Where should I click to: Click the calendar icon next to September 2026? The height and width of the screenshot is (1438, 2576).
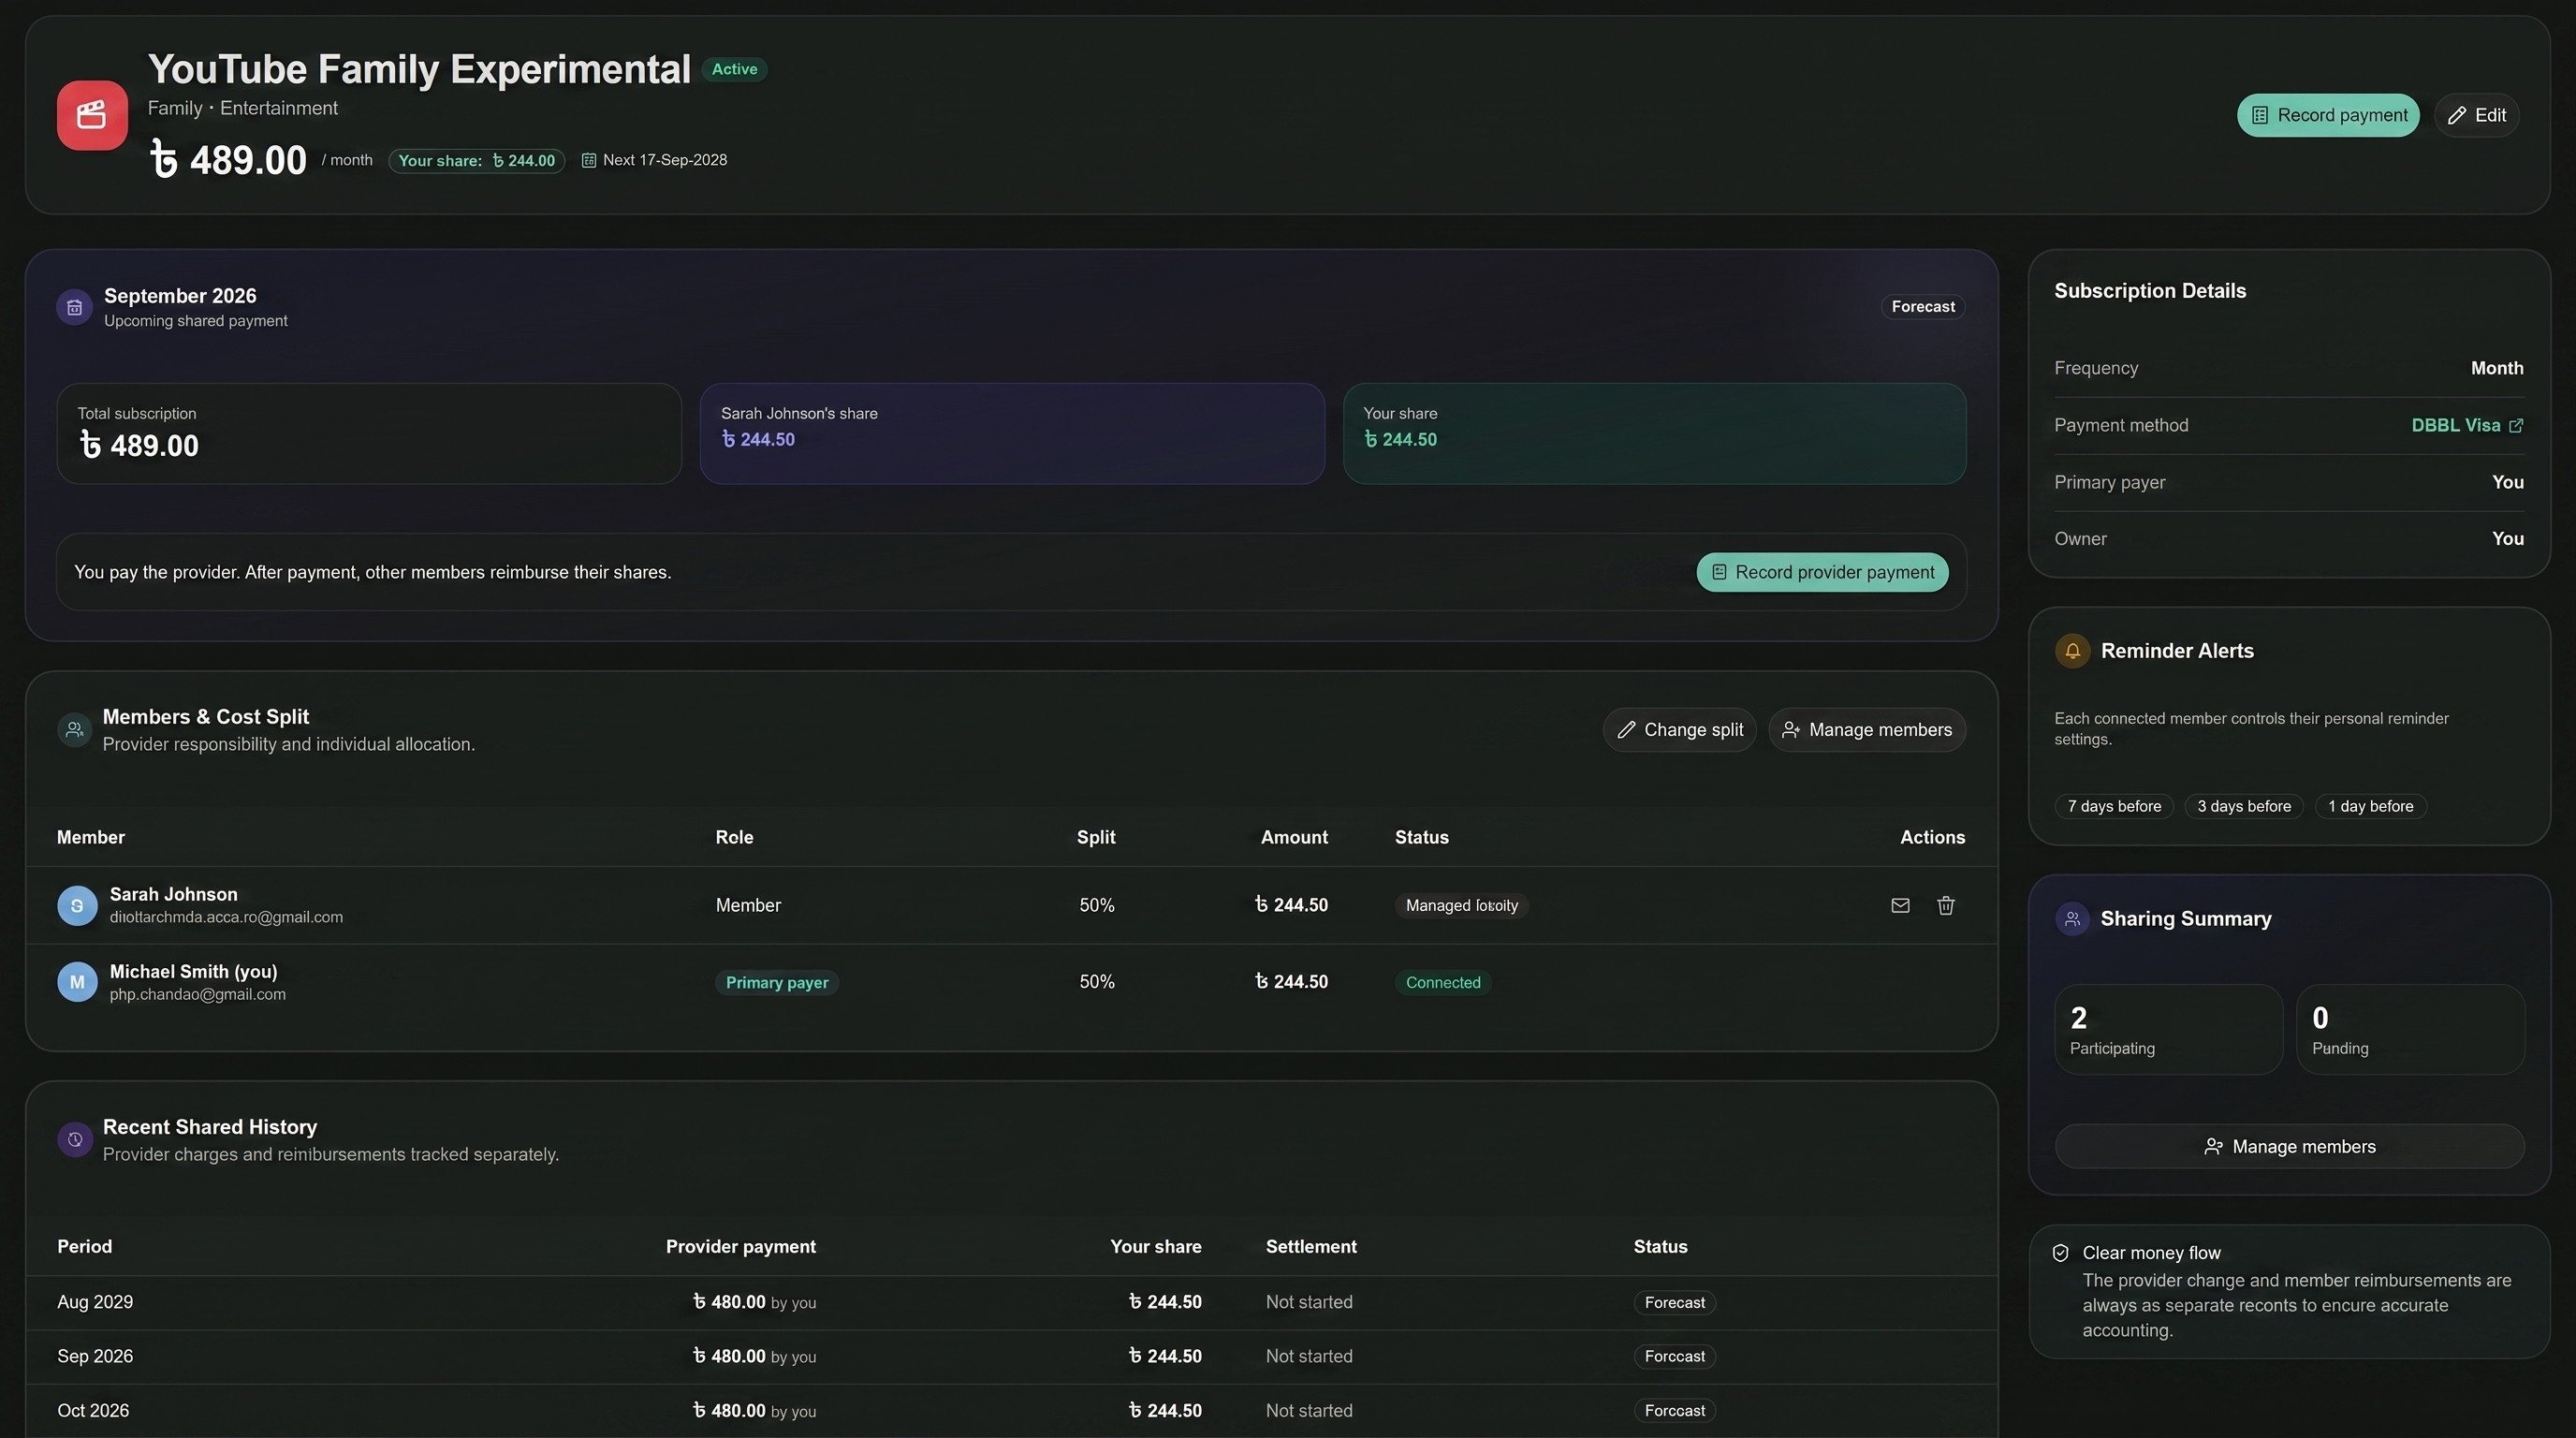coord(74,307)
